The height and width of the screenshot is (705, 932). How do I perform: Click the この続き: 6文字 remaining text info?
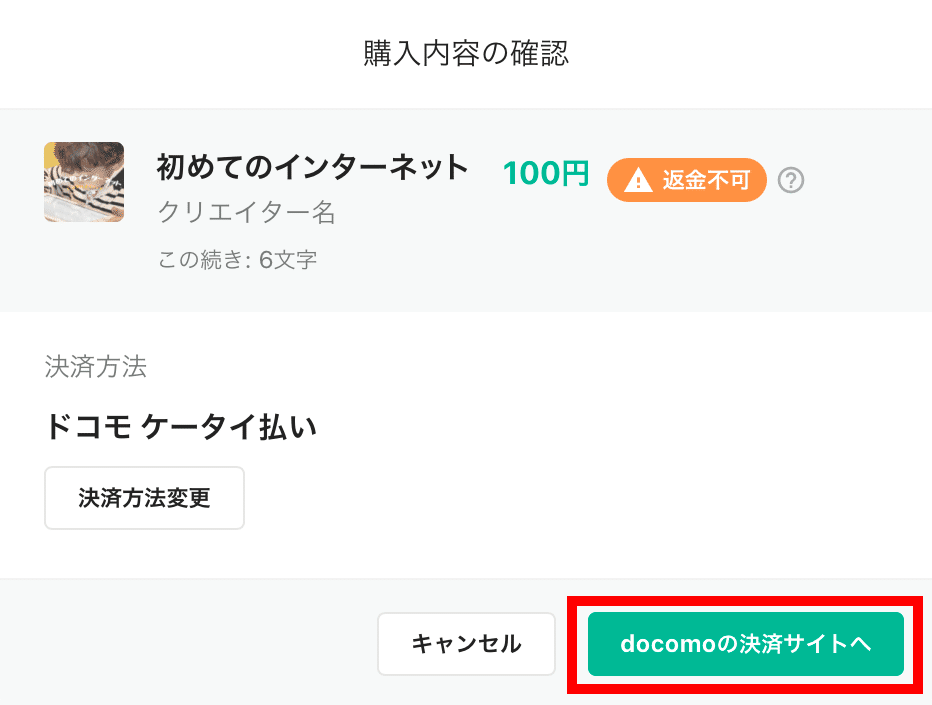click(x=237, y=260)
